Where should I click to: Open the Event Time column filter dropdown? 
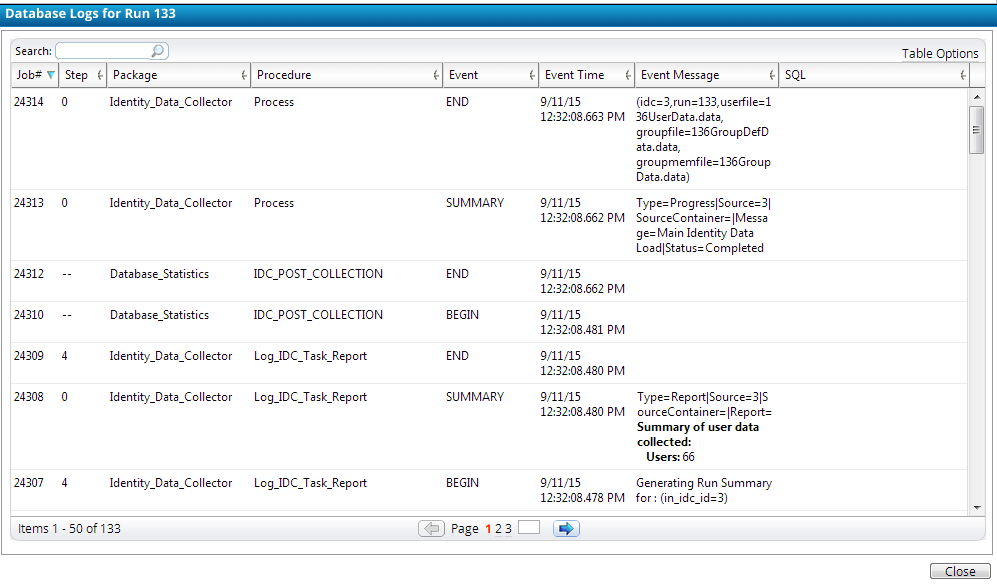point(630,74)
